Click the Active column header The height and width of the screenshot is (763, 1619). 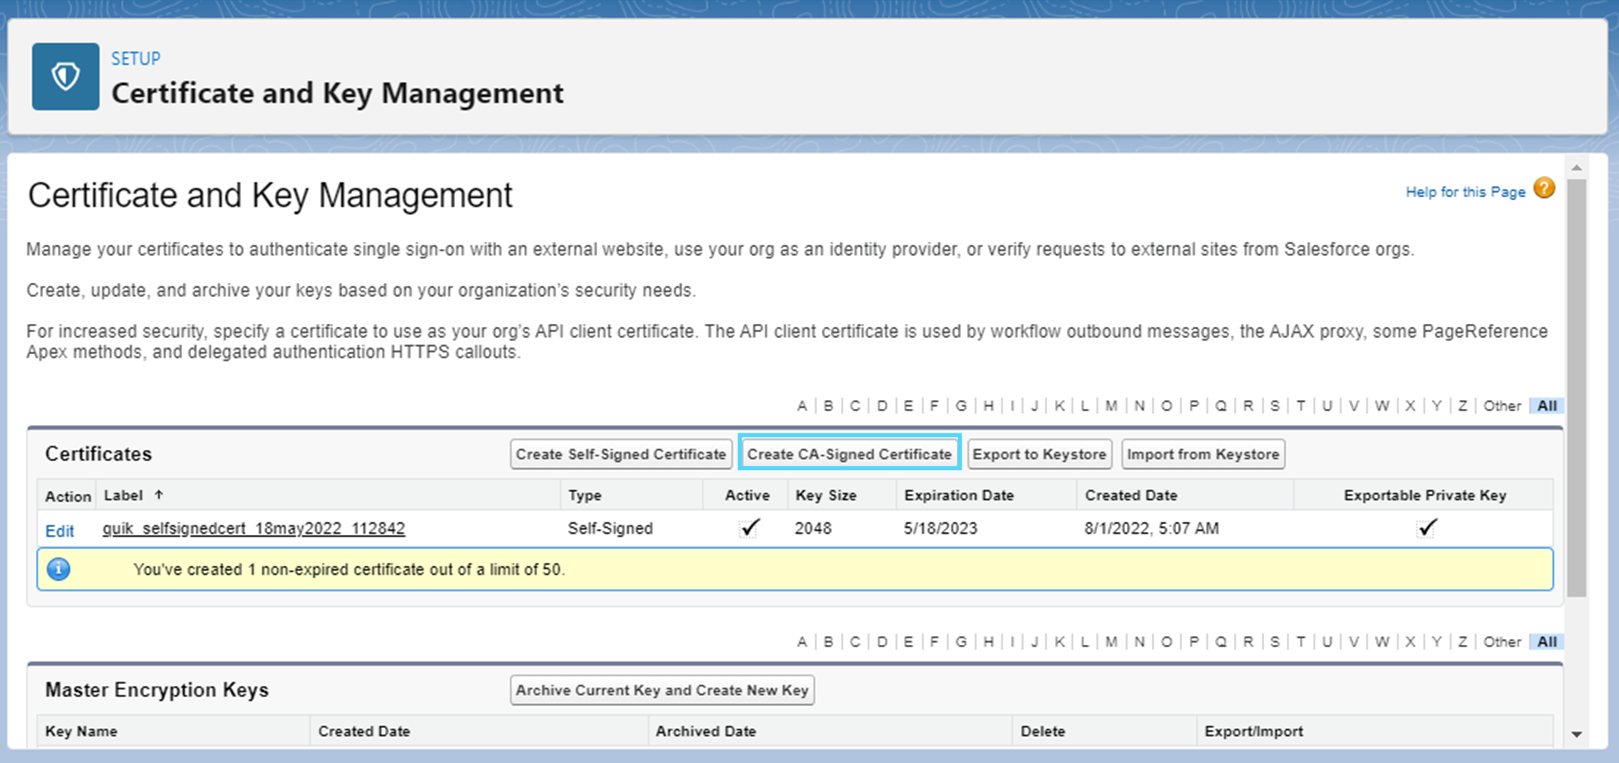coord(747,495)
